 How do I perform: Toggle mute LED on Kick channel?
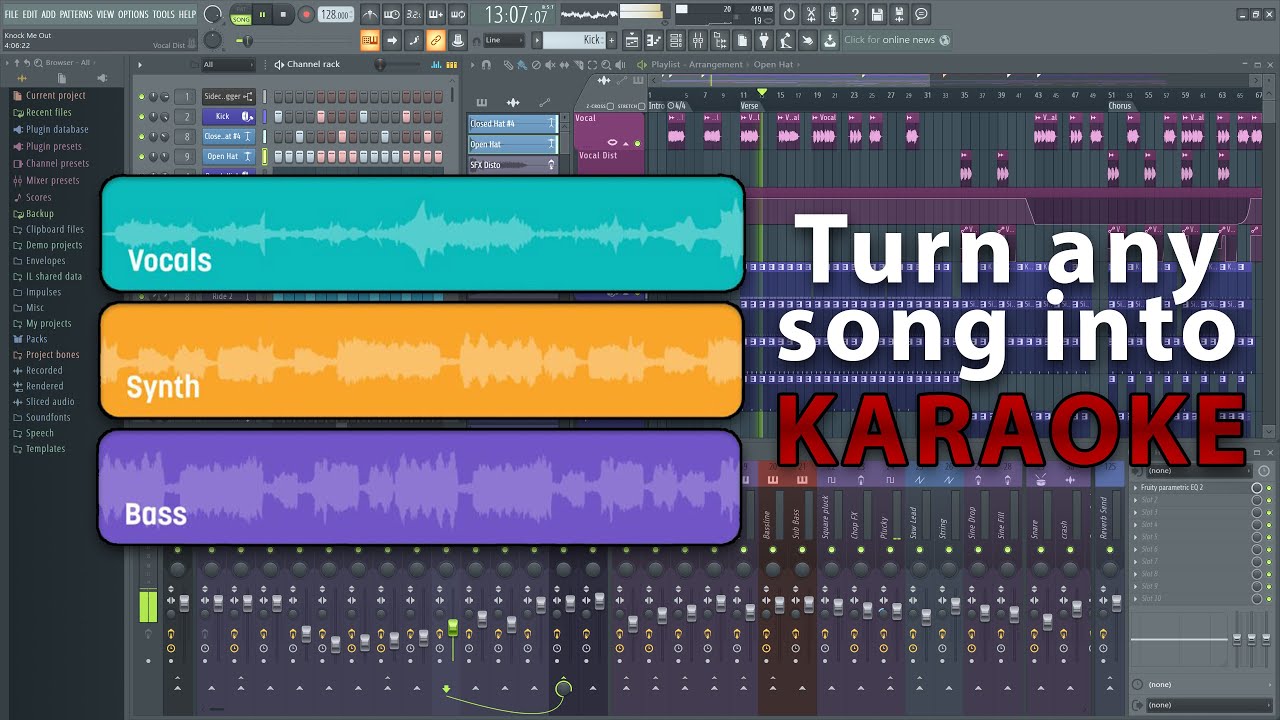pos(141,117)
